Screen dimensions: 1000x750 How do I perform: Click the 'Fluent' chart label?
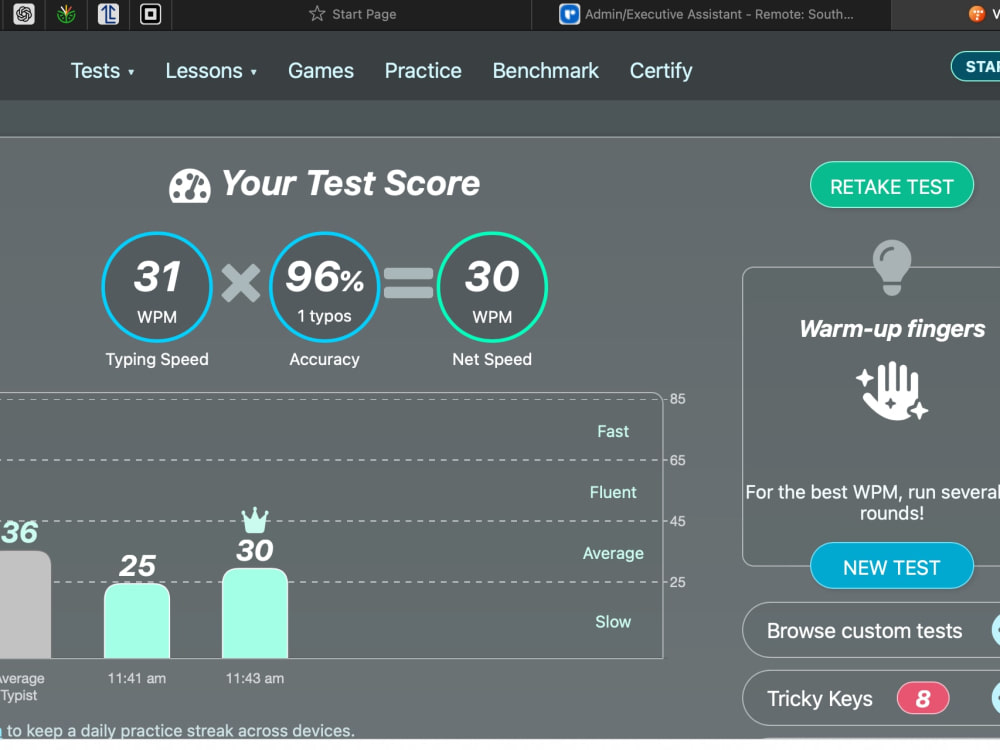[x=613, y=492]
